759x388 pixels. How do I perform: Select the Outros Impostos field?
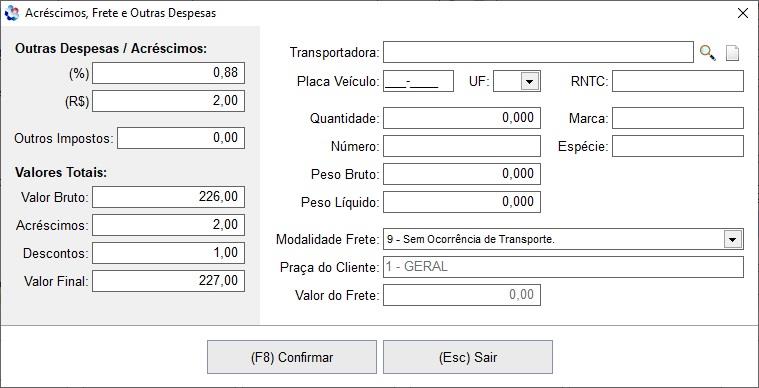[x=181, y=138]
